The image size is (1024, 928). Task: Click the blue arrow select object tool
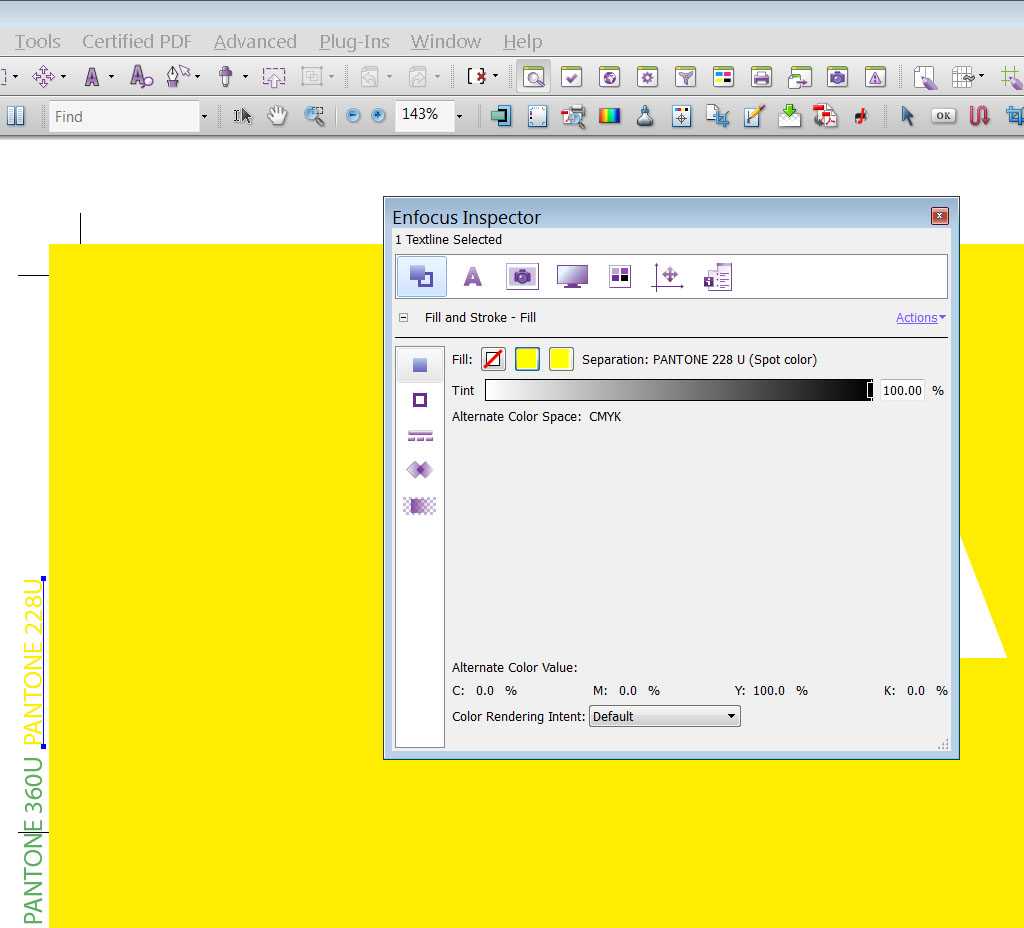pos(907,116)
